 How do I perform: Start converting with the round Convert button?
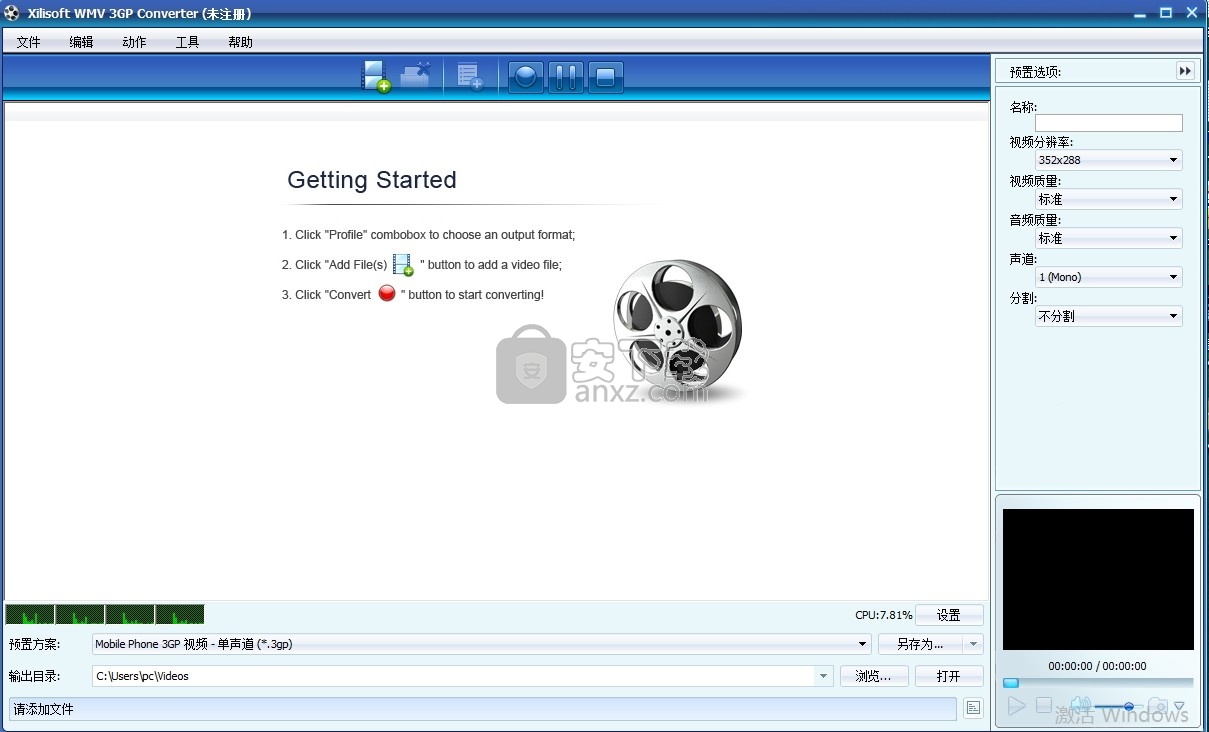tap(526, 77)
